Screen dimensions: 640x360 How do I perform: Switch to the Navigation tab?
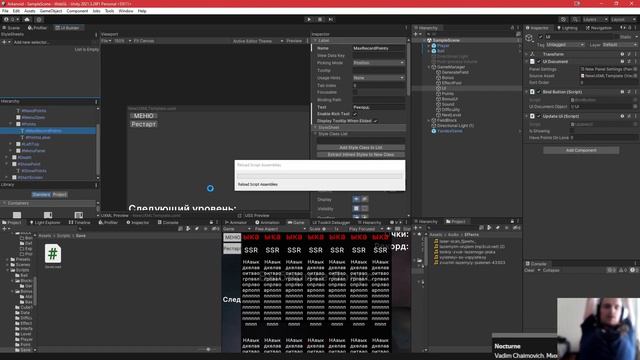598,28
